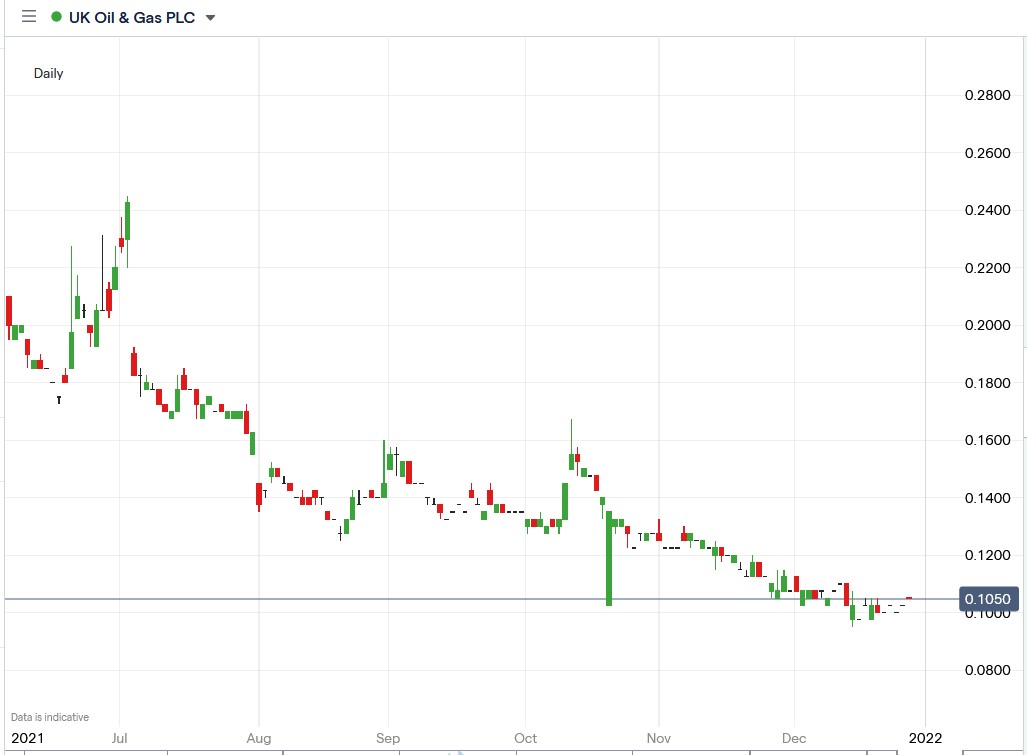Click the highest candle peak in early July
1027x755 pixels.
point(127,200)
